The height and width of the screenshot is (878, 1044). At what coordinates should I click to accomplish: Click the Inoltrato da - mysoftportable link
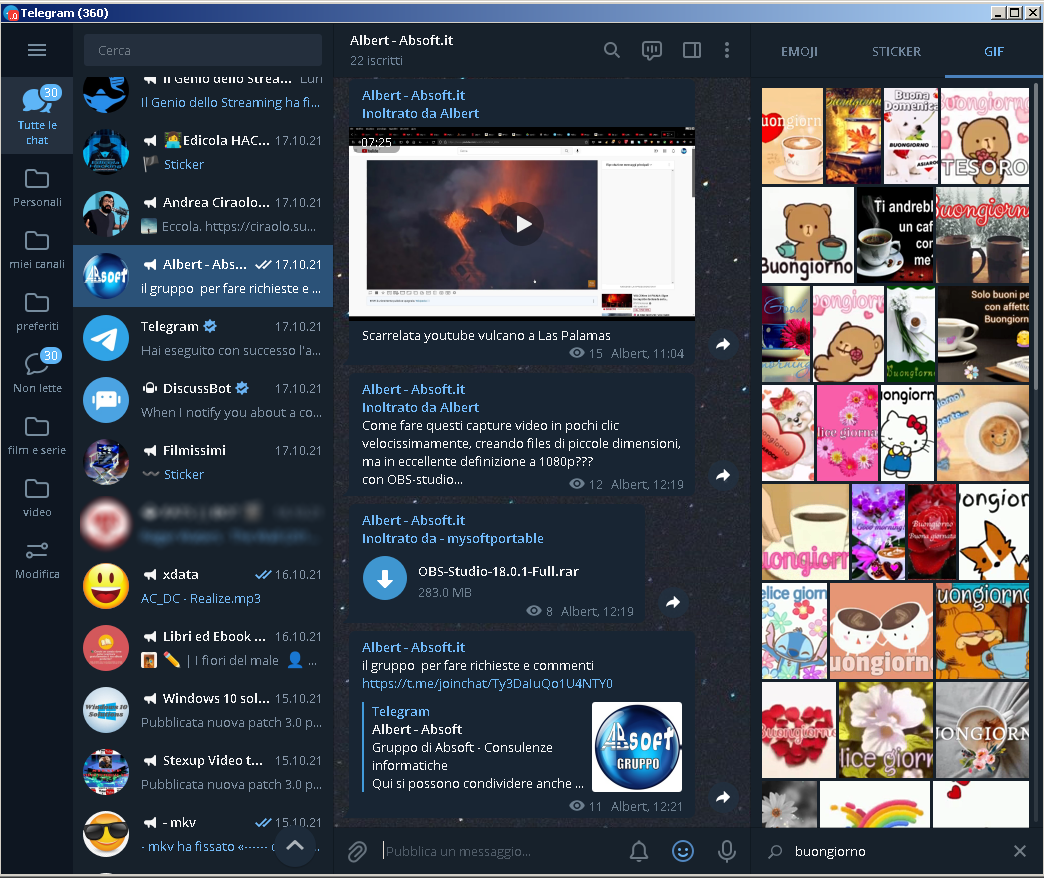click(452, 539)
